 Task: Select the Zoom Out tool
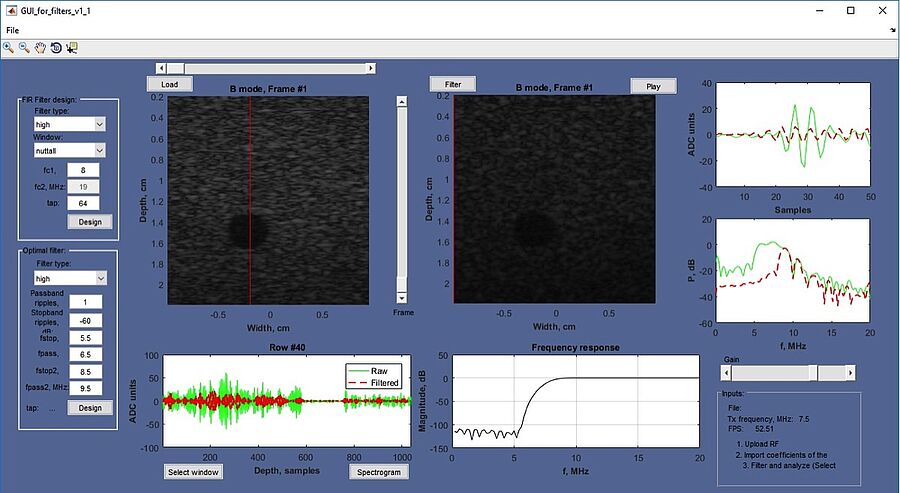click(x=24, y=47)
